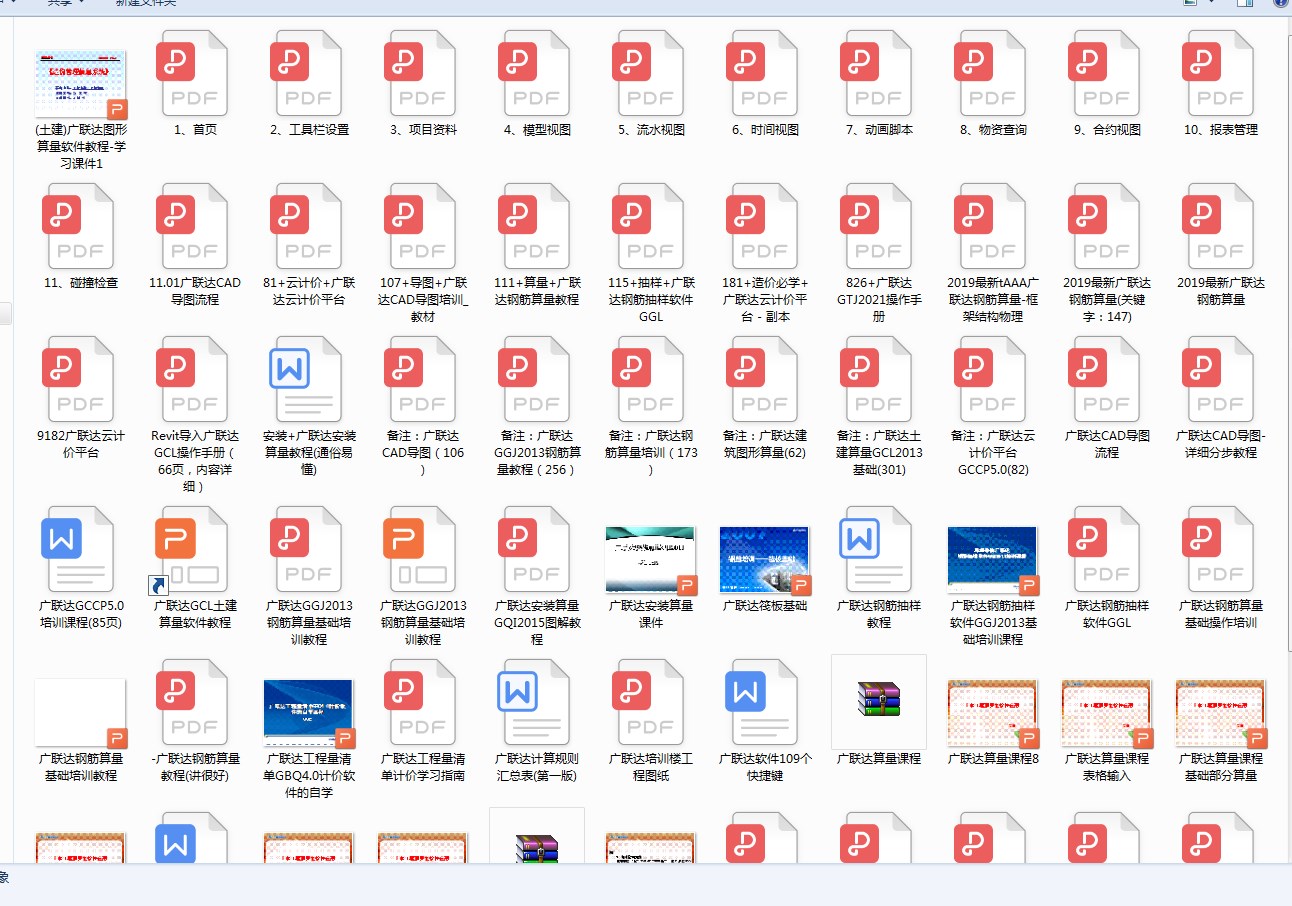Image resolution: width=1292 pixels, height=906 pixels.
Task: Click label 广联达工程量清单计价学习指南
Action: (423, 767)
